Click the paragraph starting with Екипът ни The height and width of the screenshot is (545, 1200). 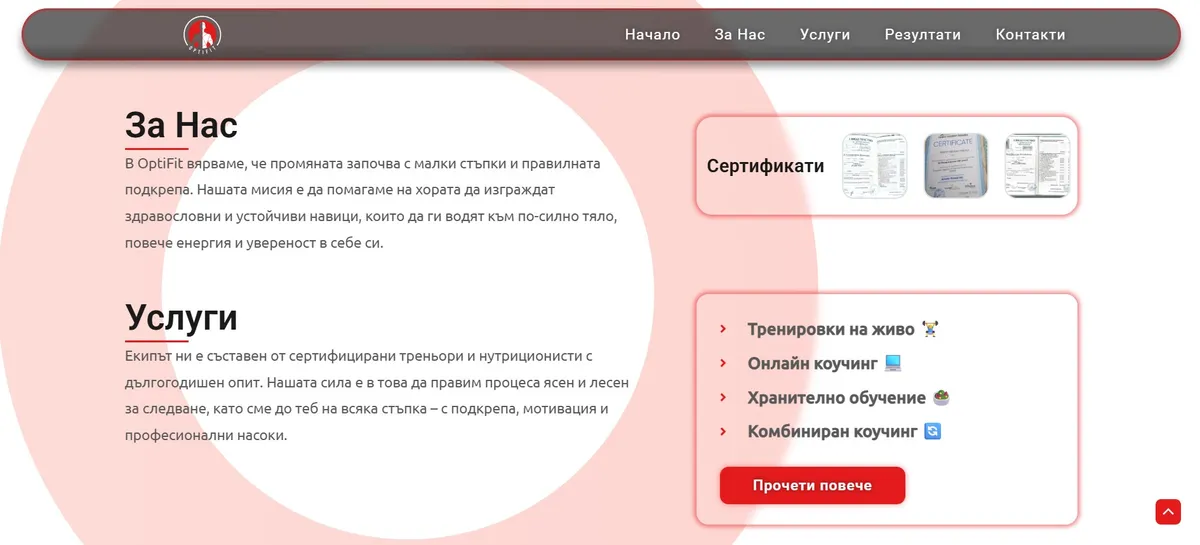[377, 396]
